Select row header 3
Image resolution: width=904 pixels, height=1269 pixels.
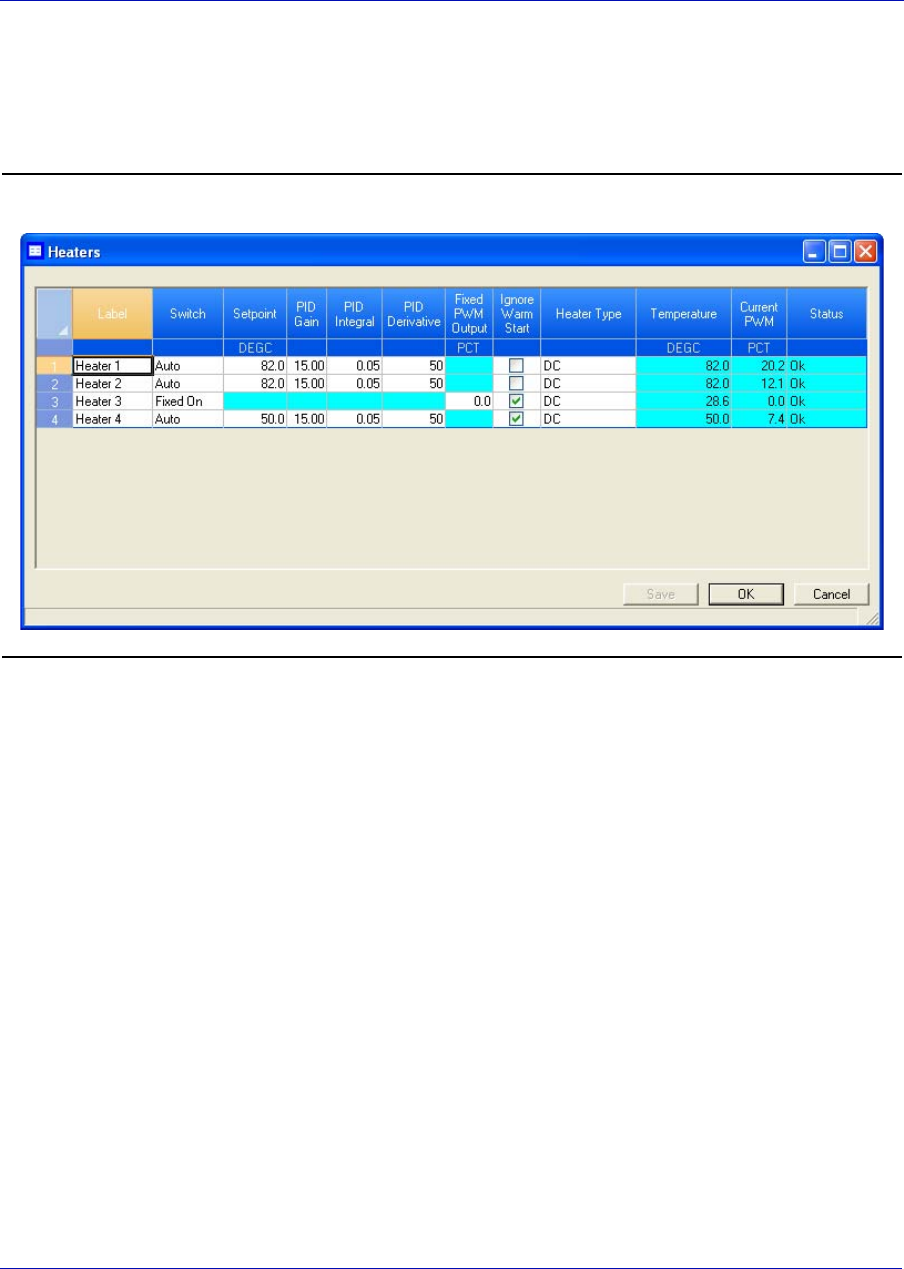54,402
